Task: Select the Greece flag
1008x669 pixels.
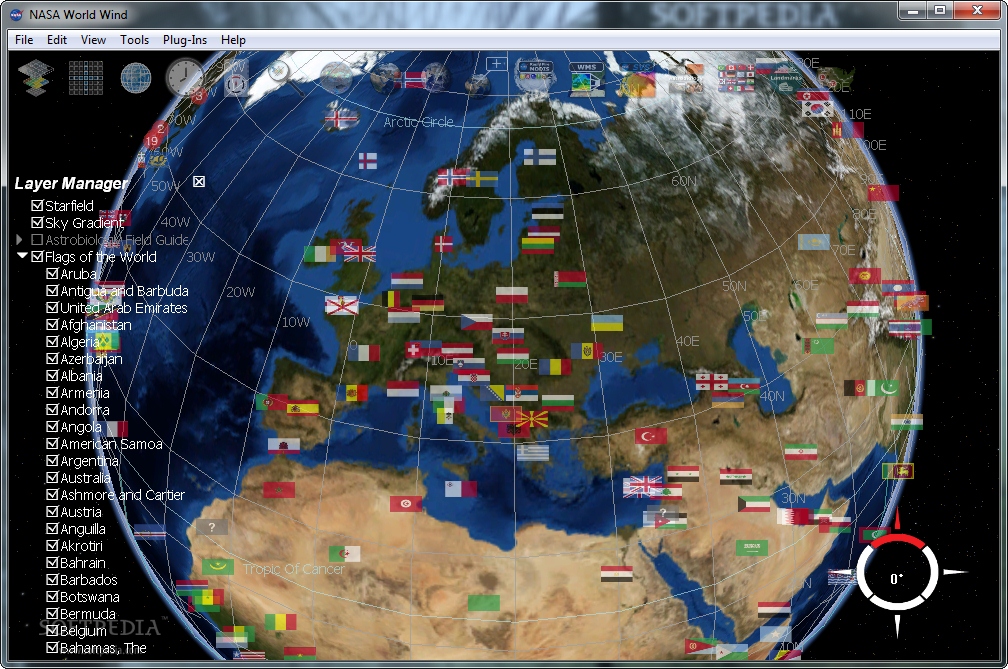Action: (533, 452)
